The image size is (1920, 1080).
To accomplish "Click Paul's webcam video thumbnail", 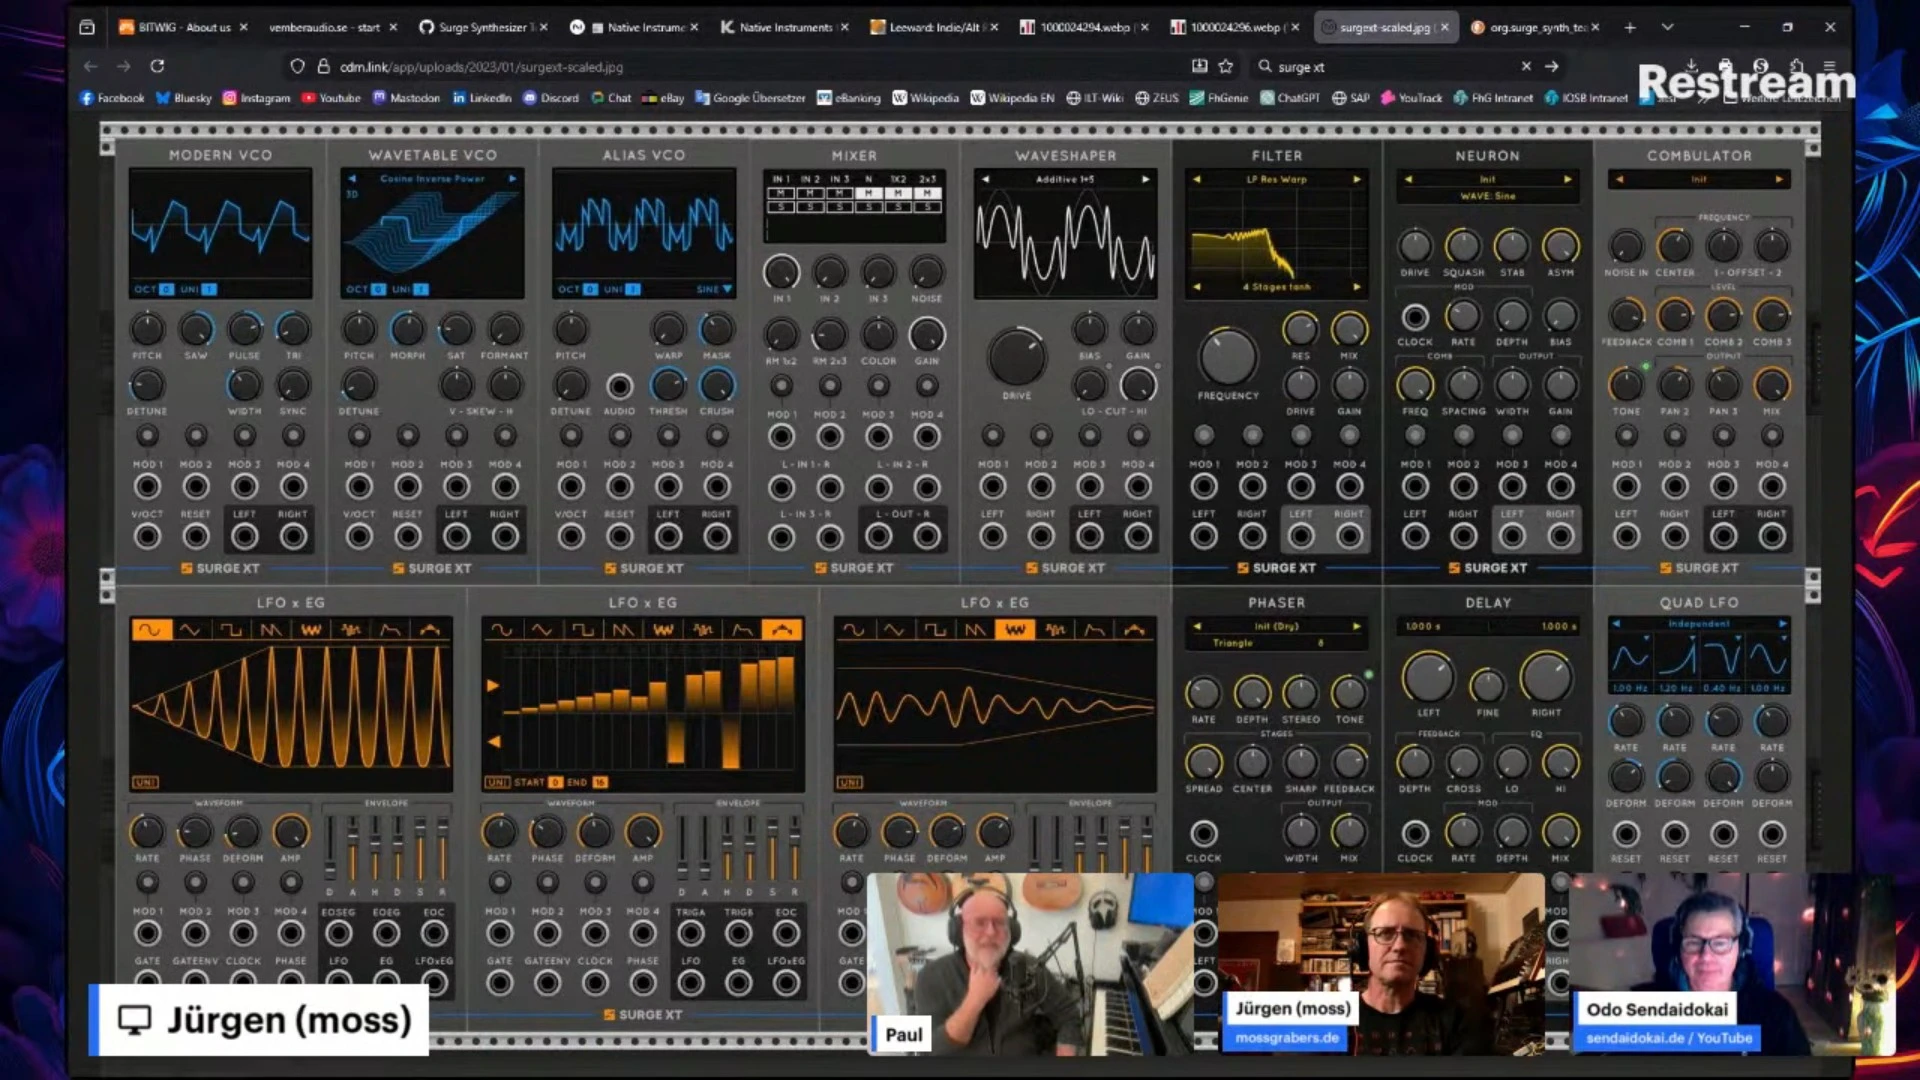I will click(1030, 964).
